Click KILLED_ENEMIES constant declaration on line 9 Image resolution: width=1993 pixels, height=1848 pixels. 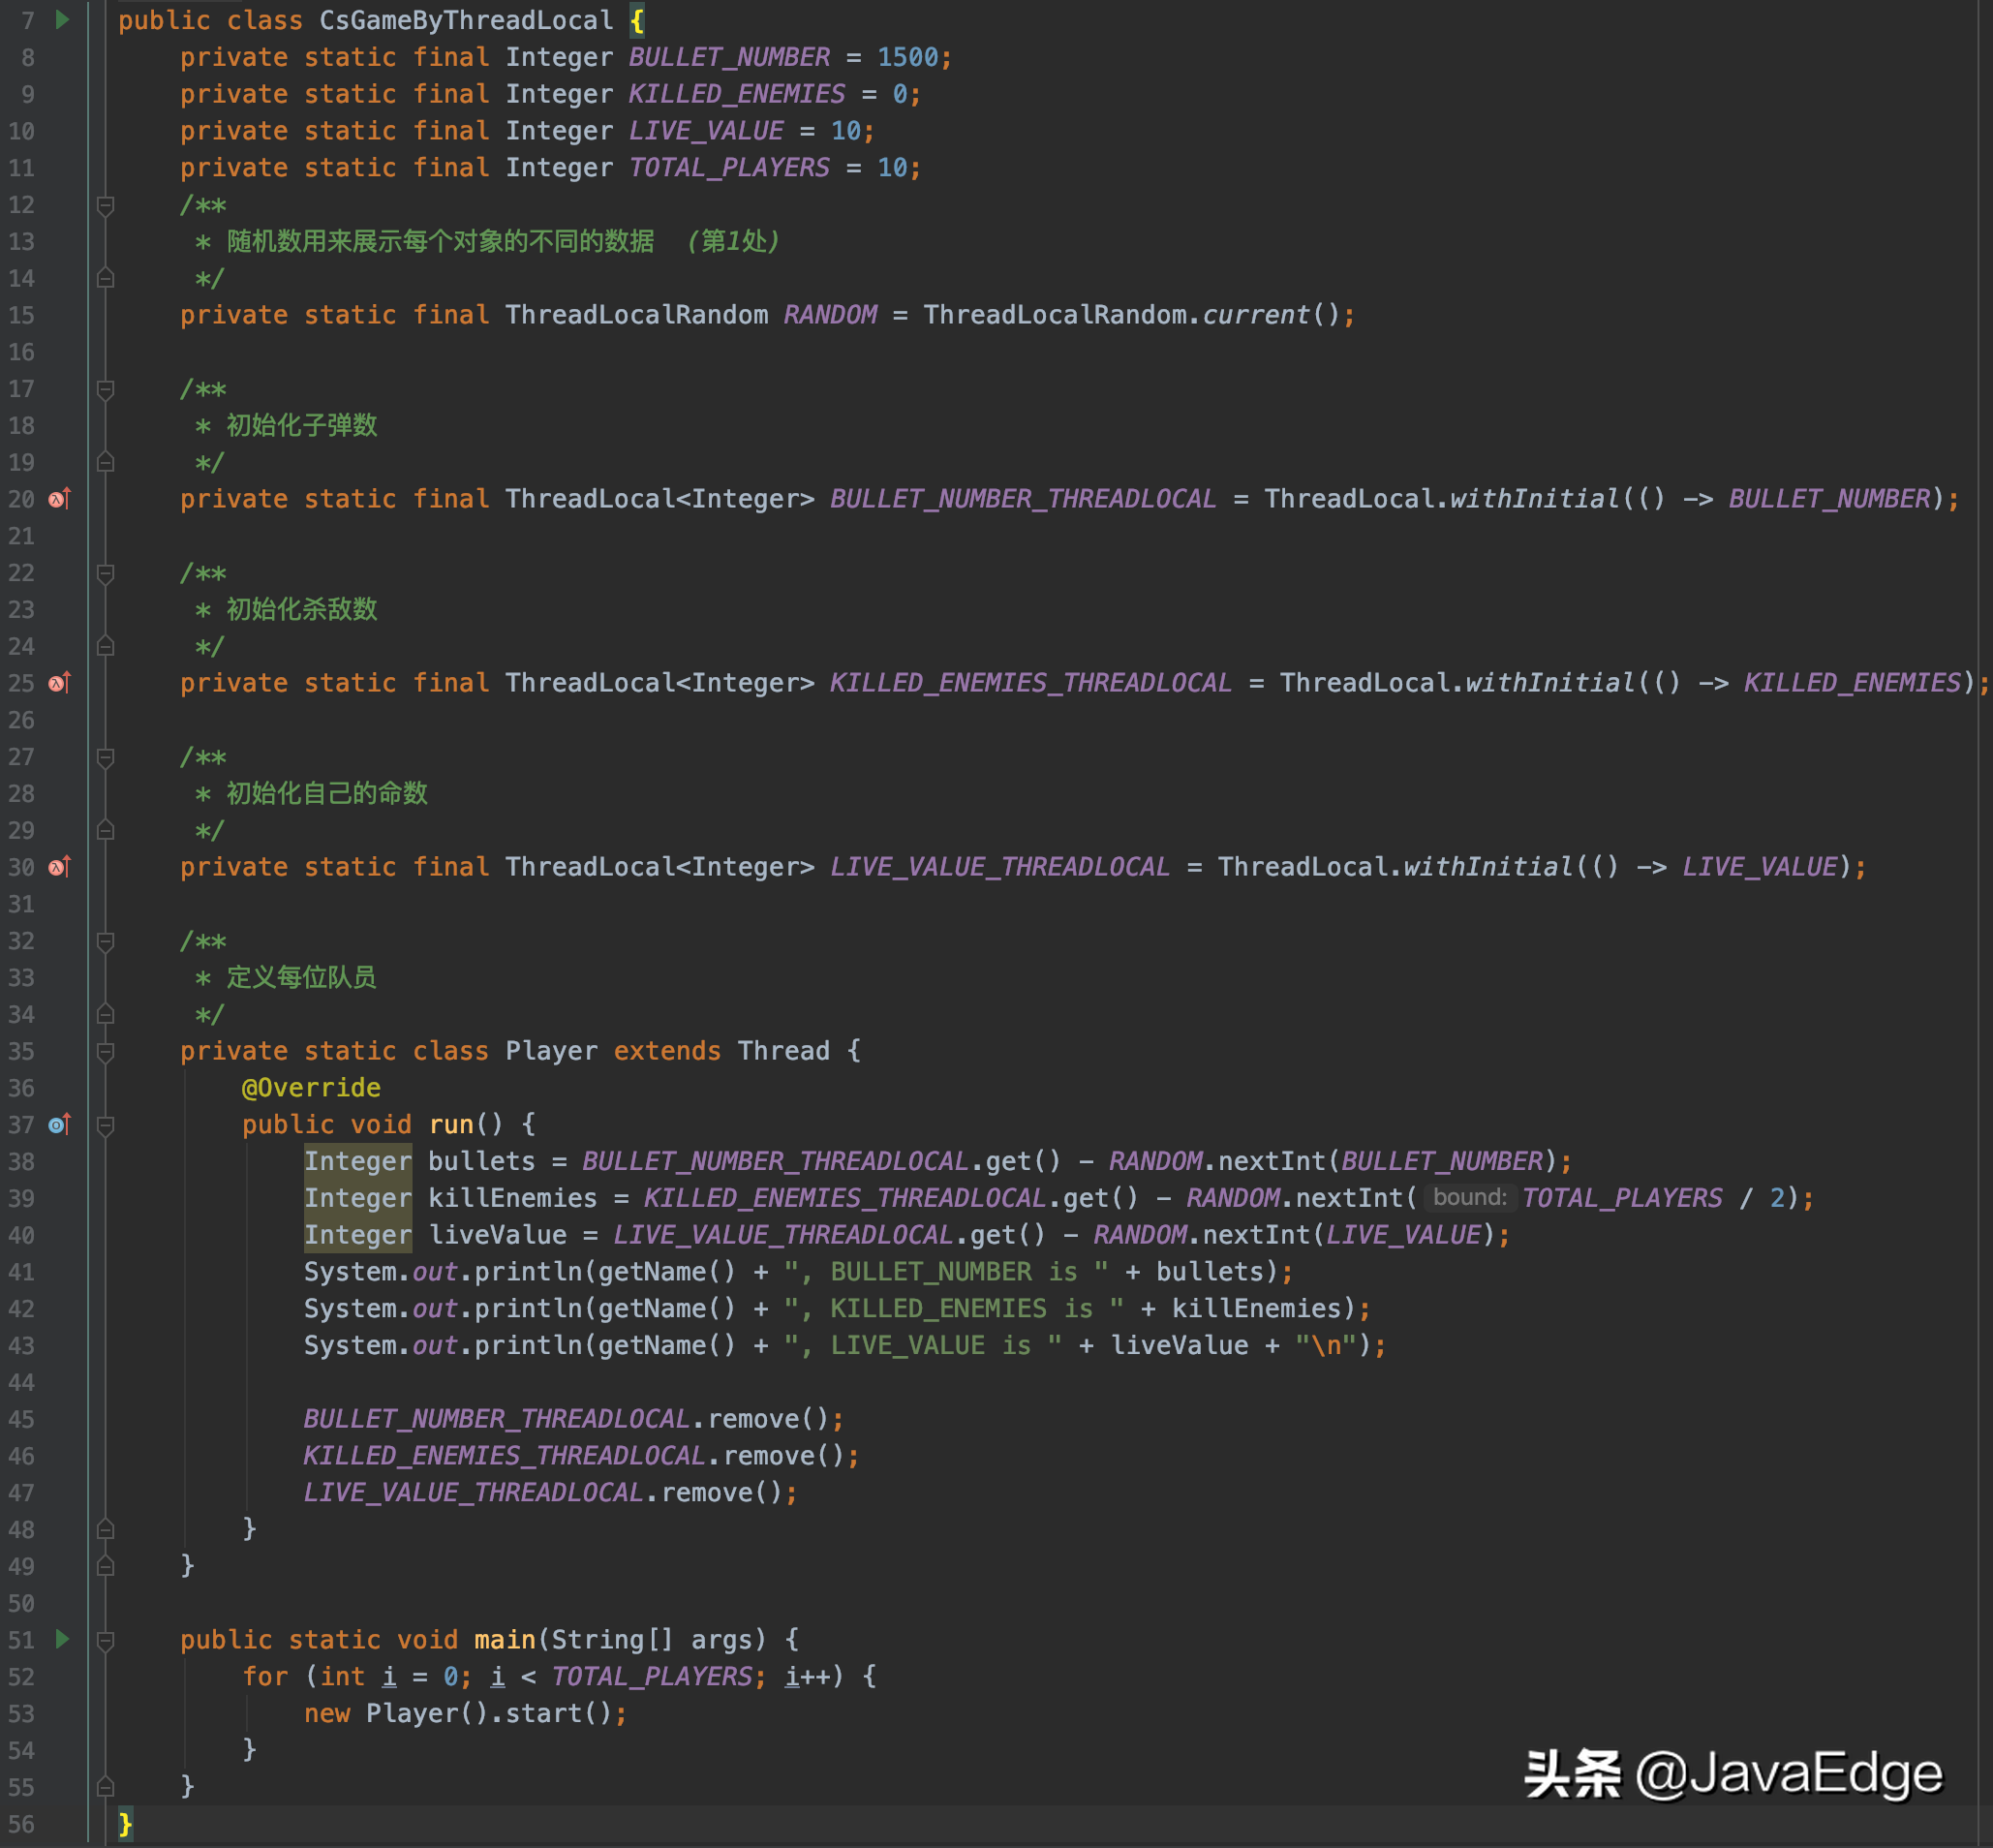737,94
